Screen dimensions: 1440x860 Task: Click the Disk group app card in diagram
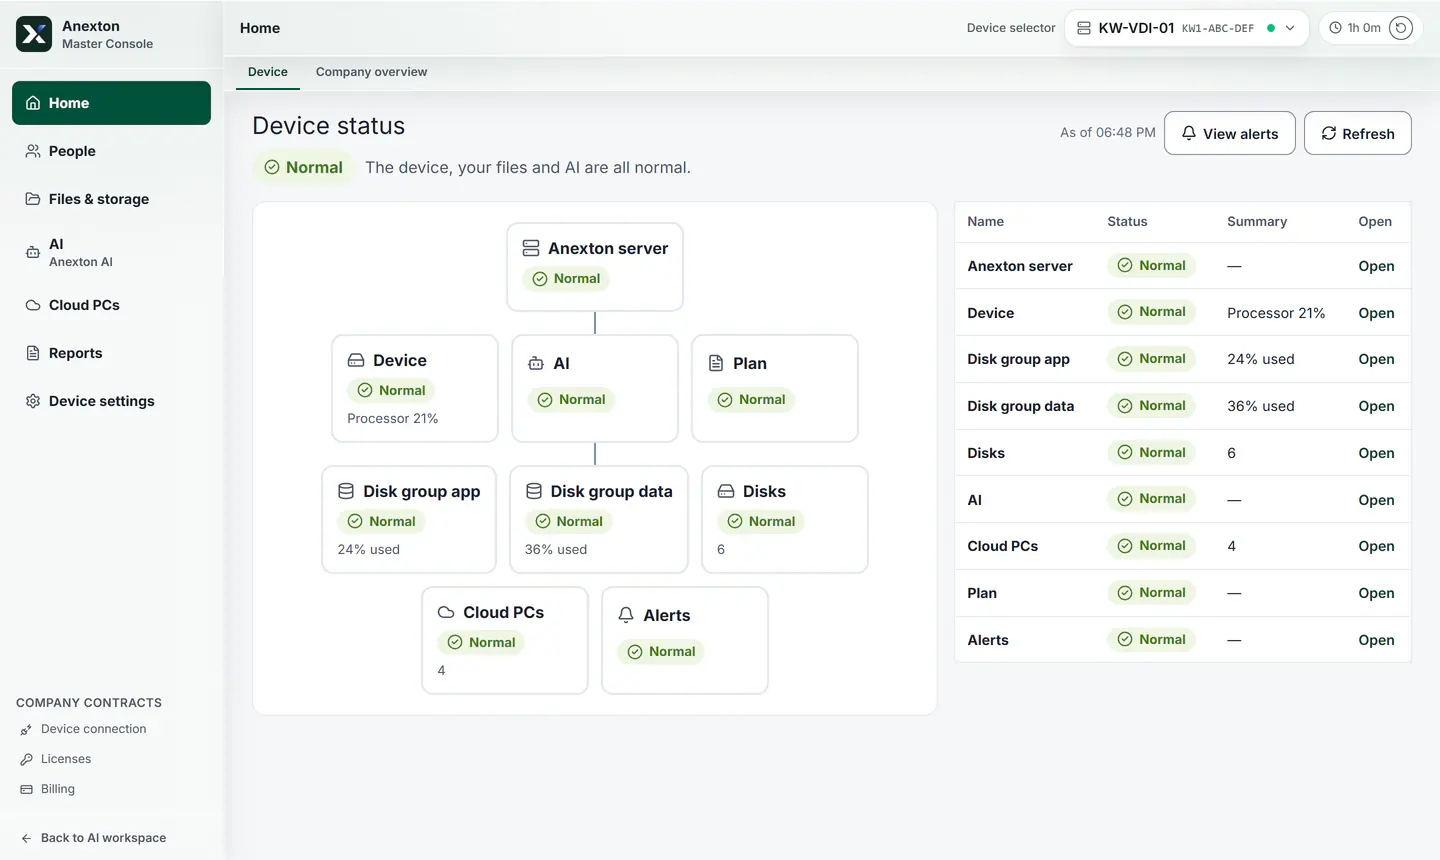[409, 519]
